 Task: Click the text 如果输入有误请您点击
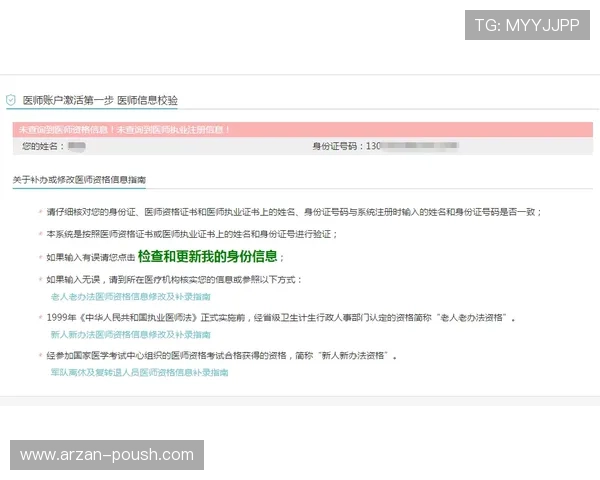point(91,258)
